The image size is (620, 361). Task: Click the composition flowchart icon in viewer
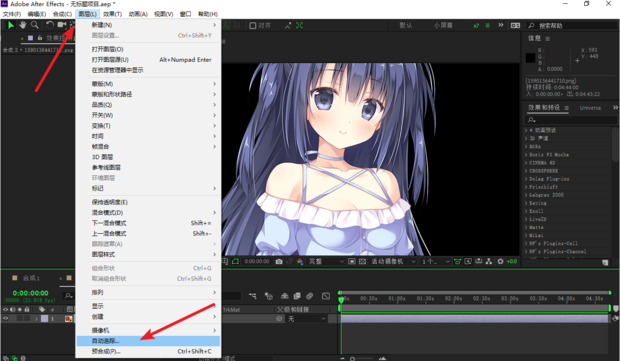pos(489,261)
